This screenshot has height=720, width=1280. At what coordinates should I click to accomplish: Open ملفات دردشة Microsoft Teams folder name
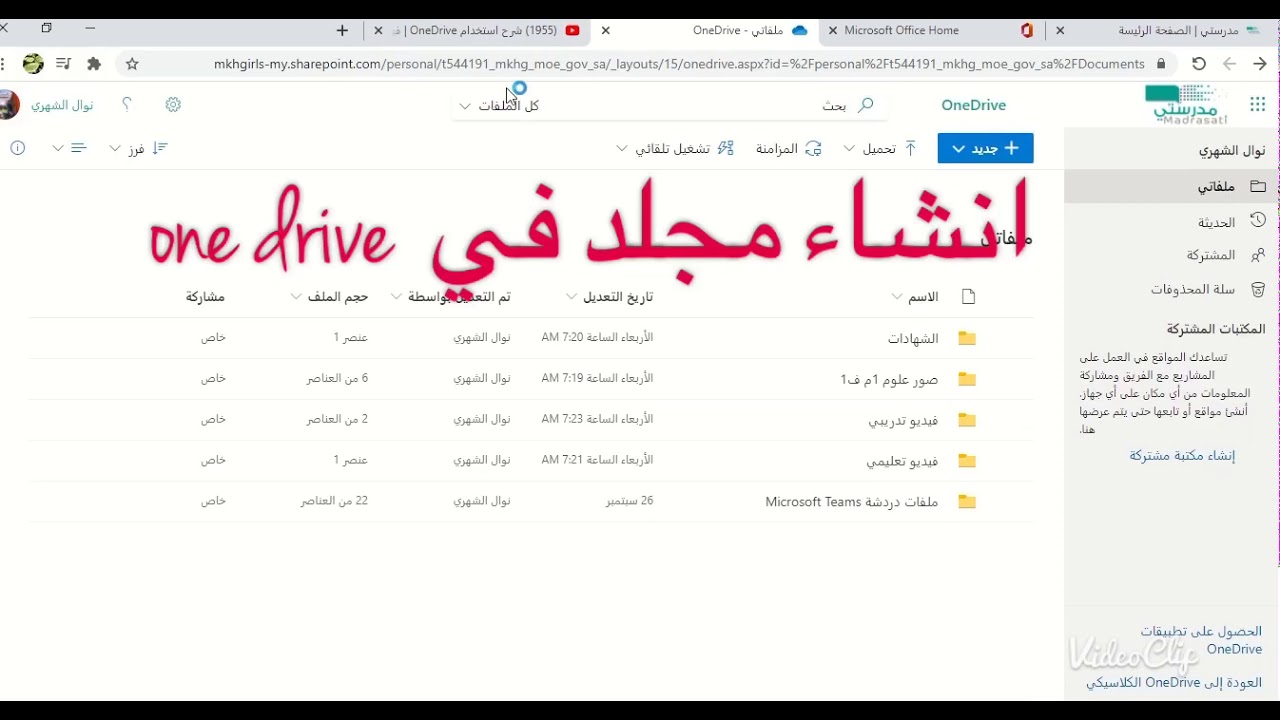point(852,502)
